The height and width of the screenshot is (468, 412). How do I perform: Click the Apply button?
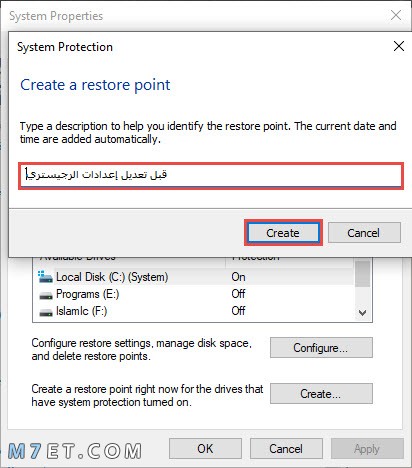click(367, 449)
